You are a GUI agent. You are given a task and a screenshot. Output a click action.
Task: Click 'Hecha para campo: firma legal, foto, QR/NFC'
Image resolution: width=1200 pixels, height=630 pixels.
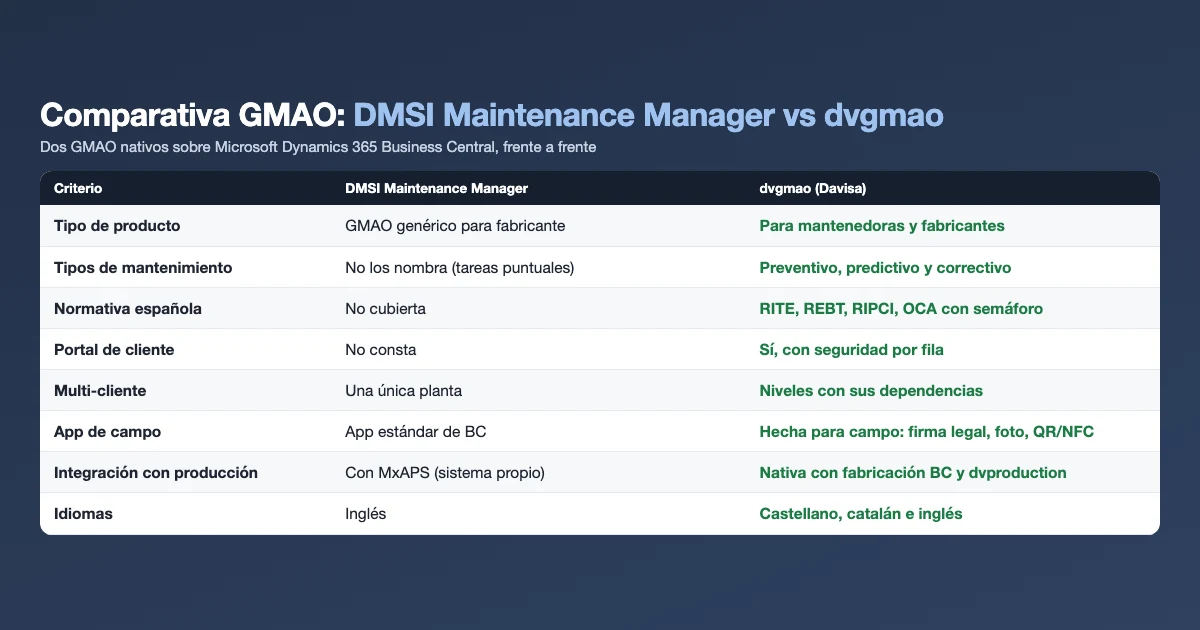click(929, 431)
